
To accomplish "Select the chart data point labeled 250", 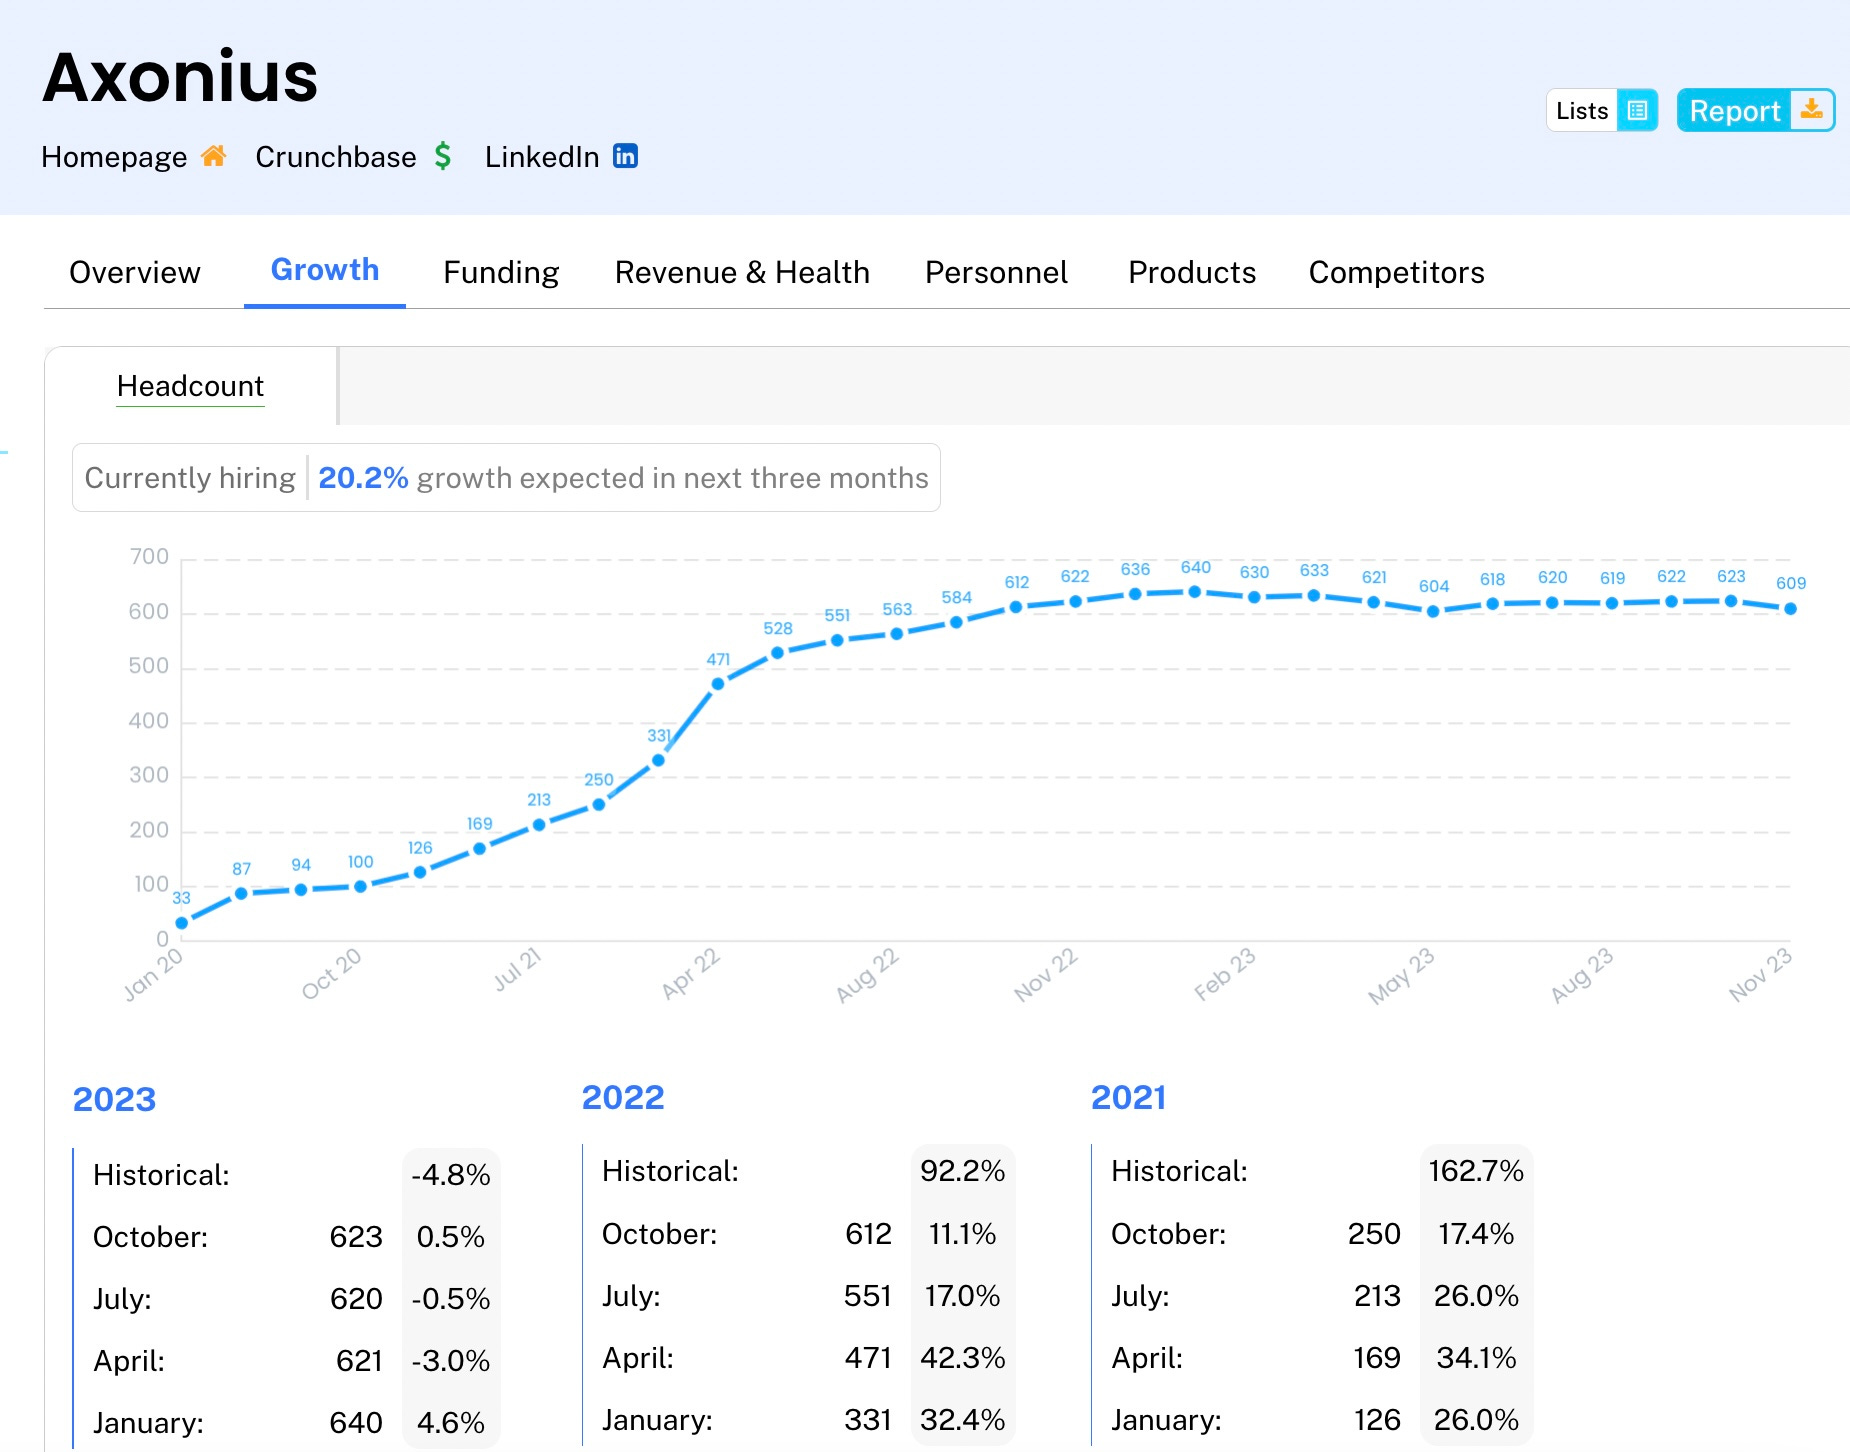I will (x=599, y=804).
